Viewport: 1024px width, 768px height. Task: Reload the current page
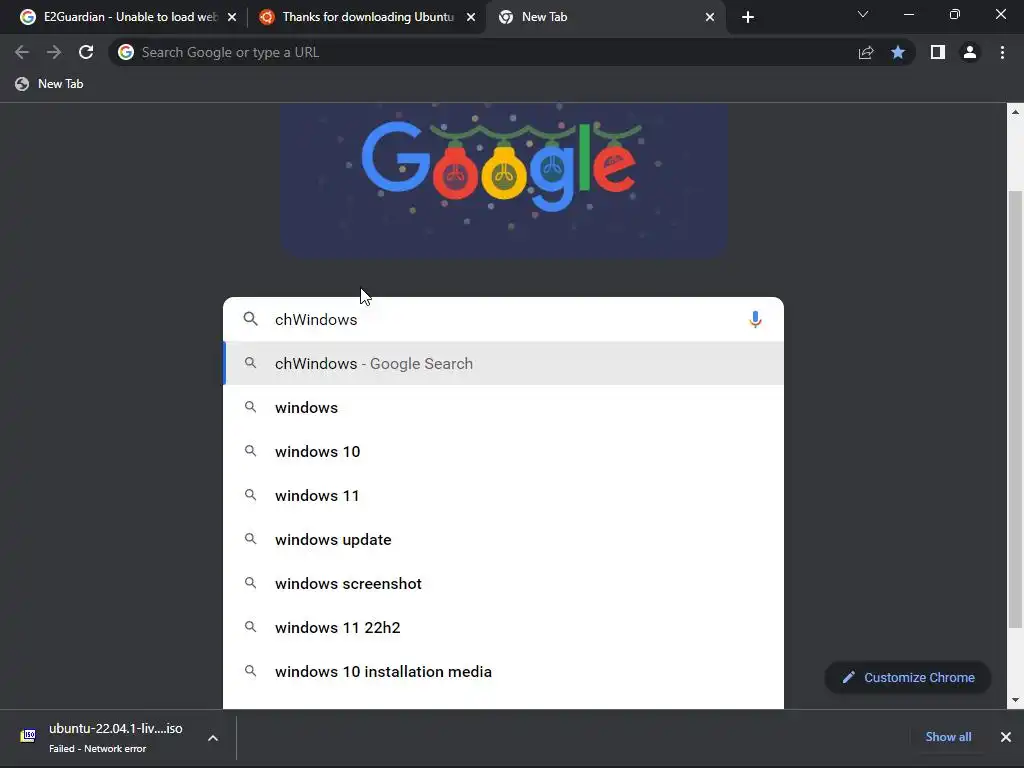point(86,52)
